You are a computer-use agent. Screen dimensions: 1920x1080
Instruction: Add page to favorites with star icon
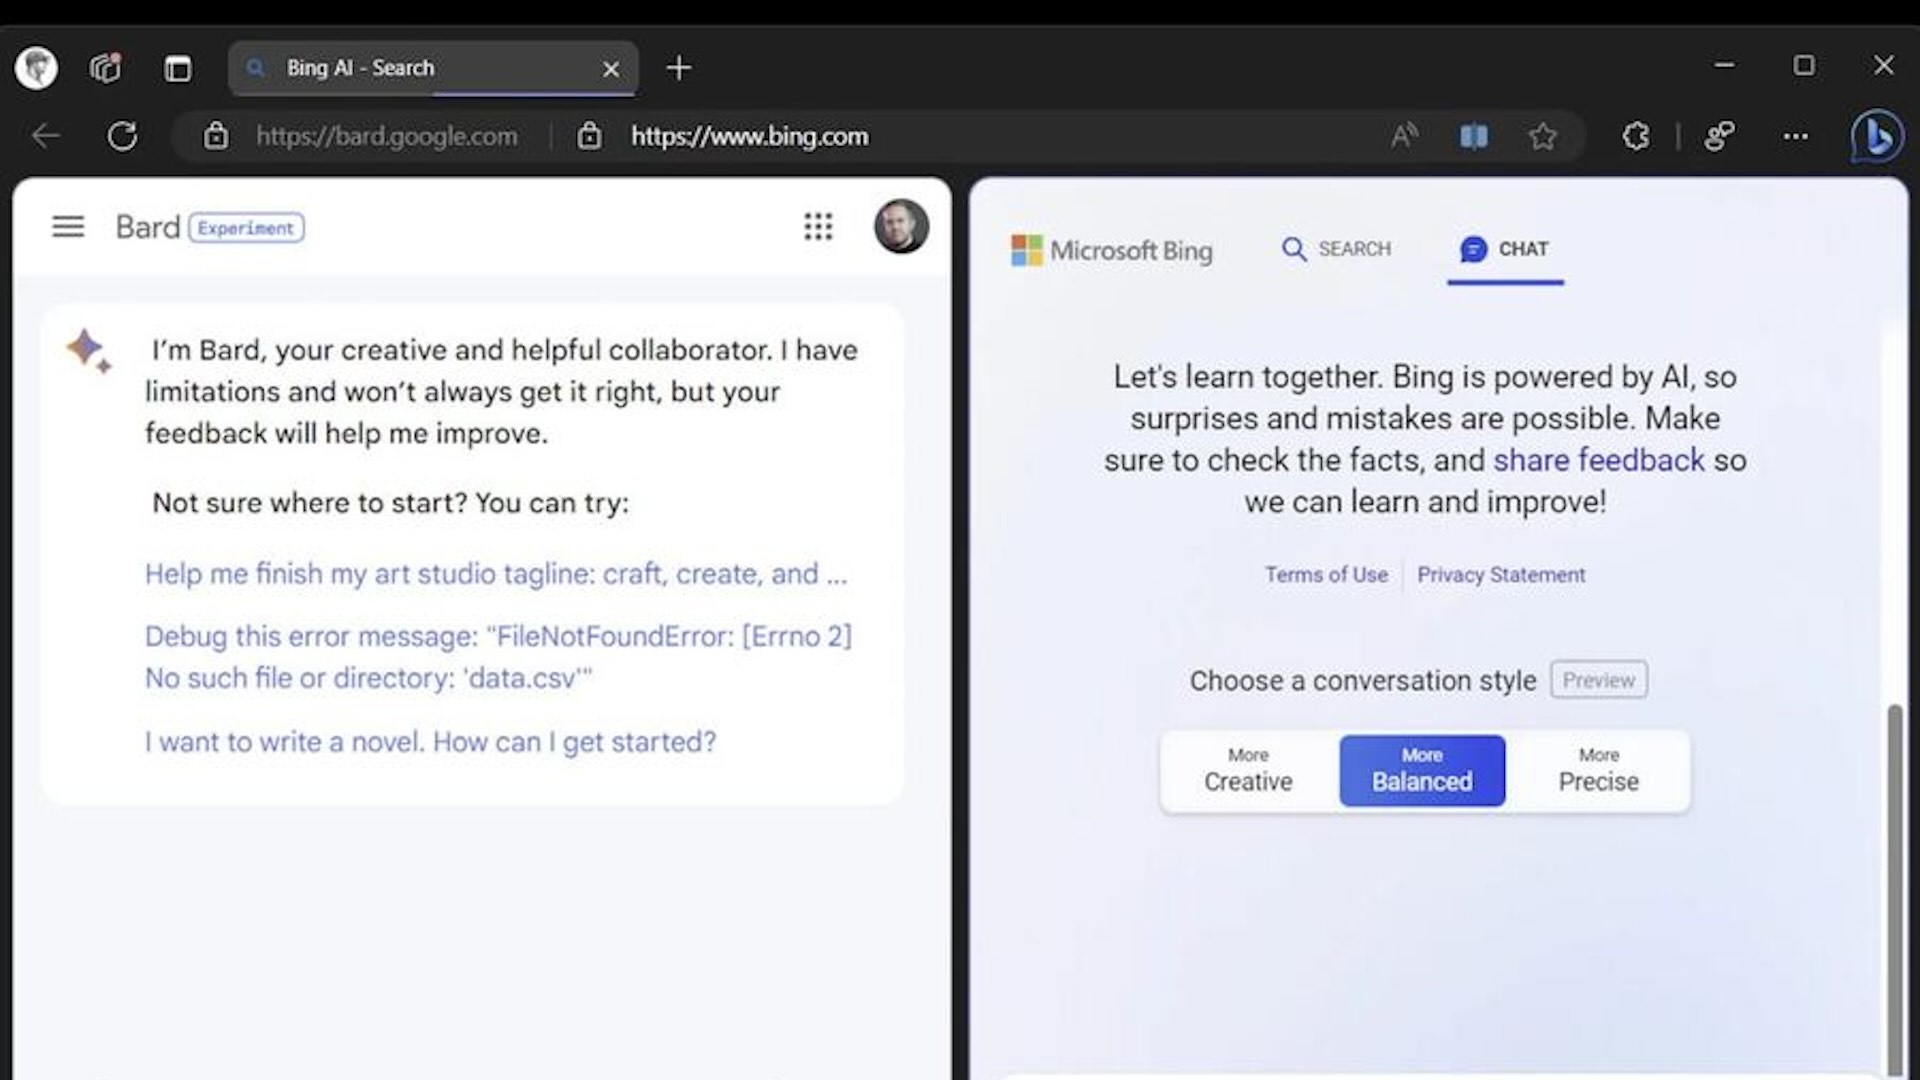(x=1543, y=136)
